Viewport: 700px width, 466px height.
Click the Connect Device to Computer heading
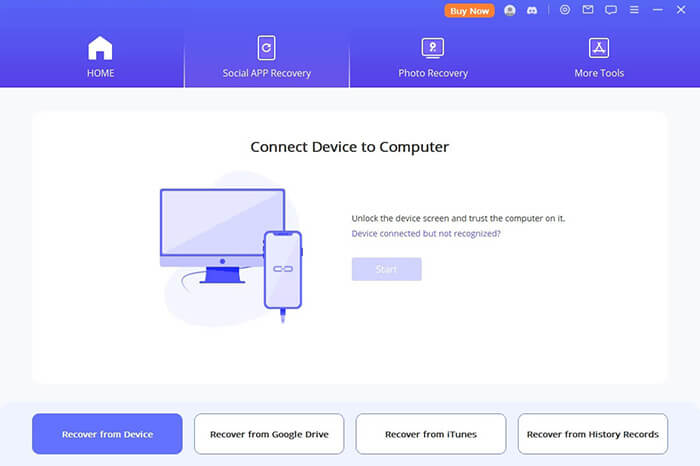(350, 147)
